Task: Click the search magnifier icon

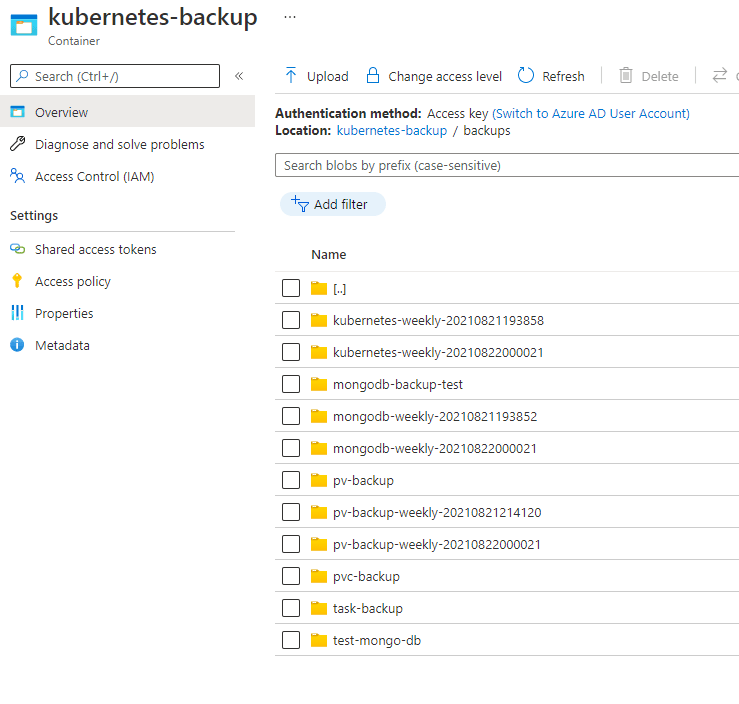Action: tap(22, 76)
